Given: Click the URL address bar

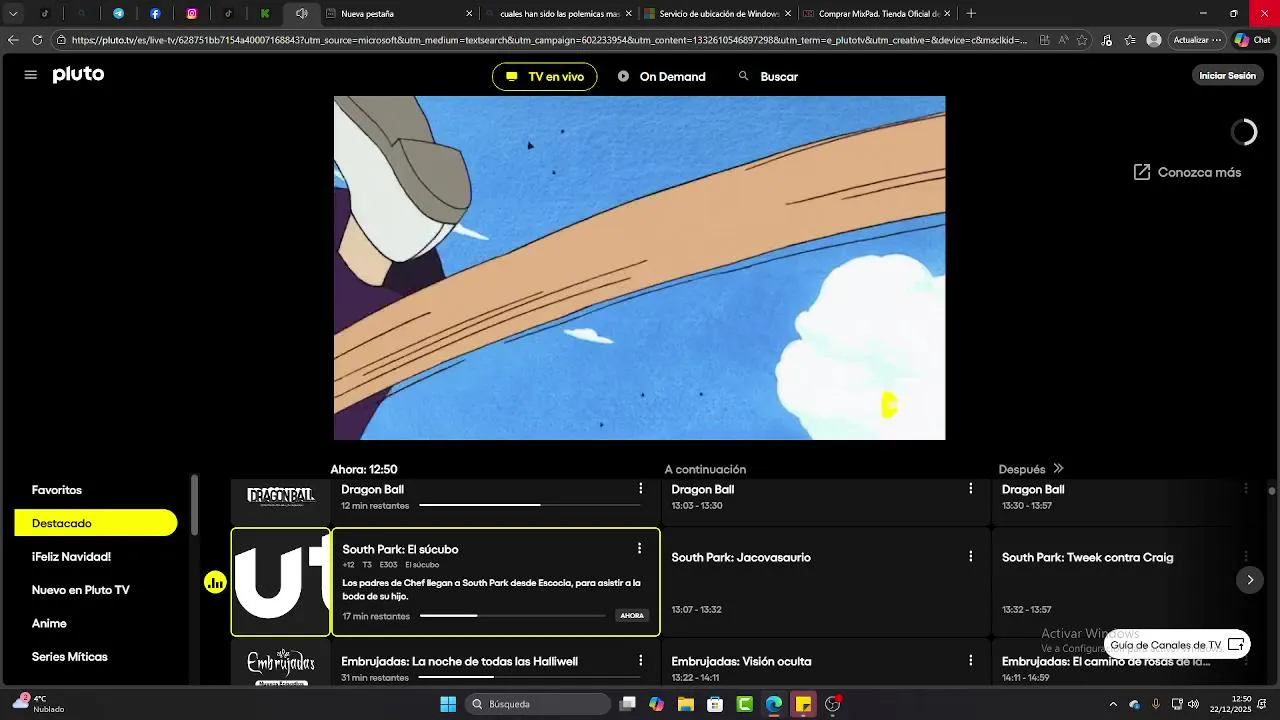Looking at the screenshot, I should [x=548, y=40].
